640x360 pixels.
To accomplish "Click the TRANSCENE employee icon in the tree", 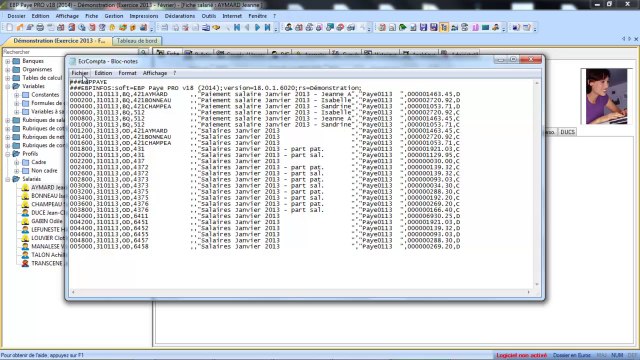I will tap(25, 263).
